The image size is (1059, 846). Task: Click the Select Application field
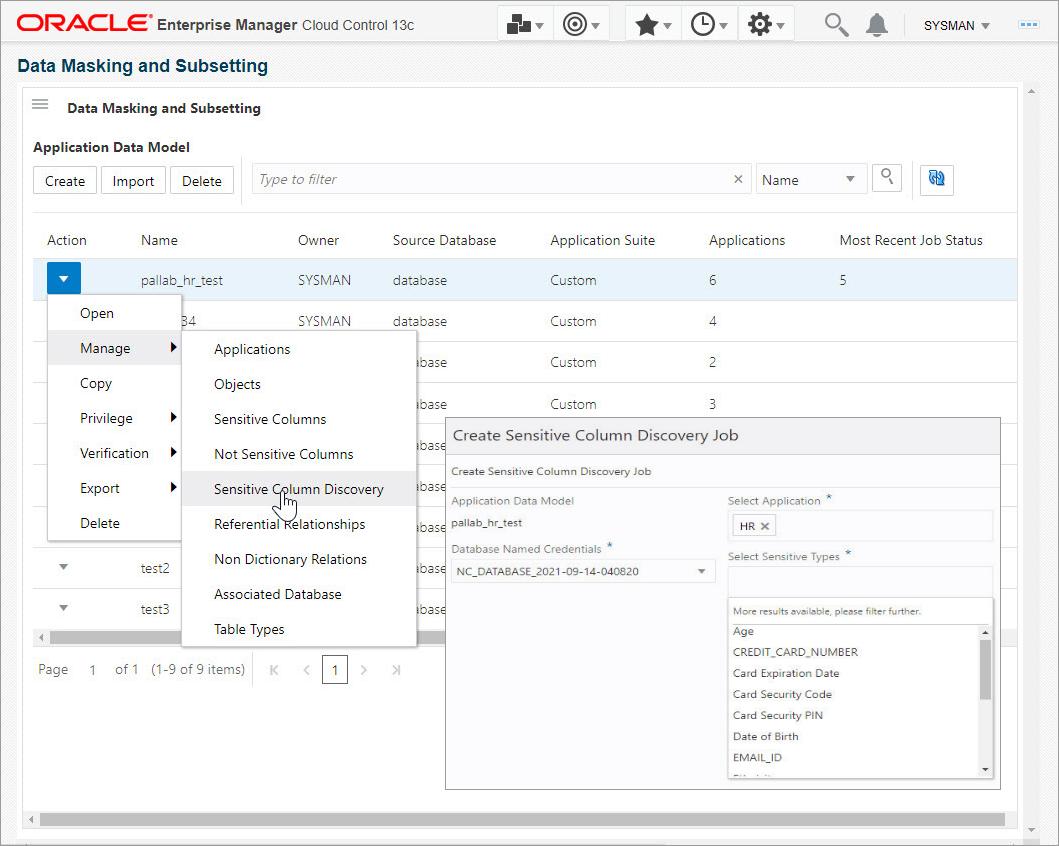(860, 525)
